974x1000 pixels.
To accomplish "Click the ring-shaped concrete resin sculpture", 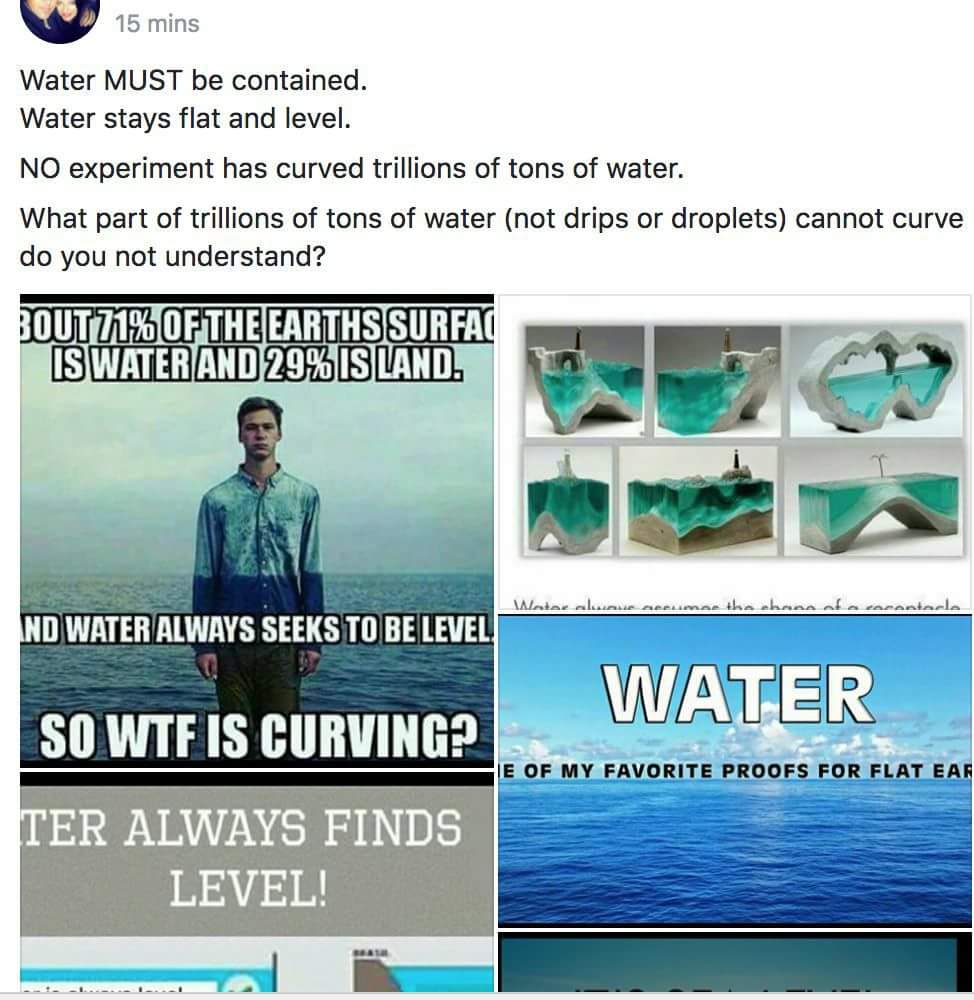I will (x=876, y=381).
